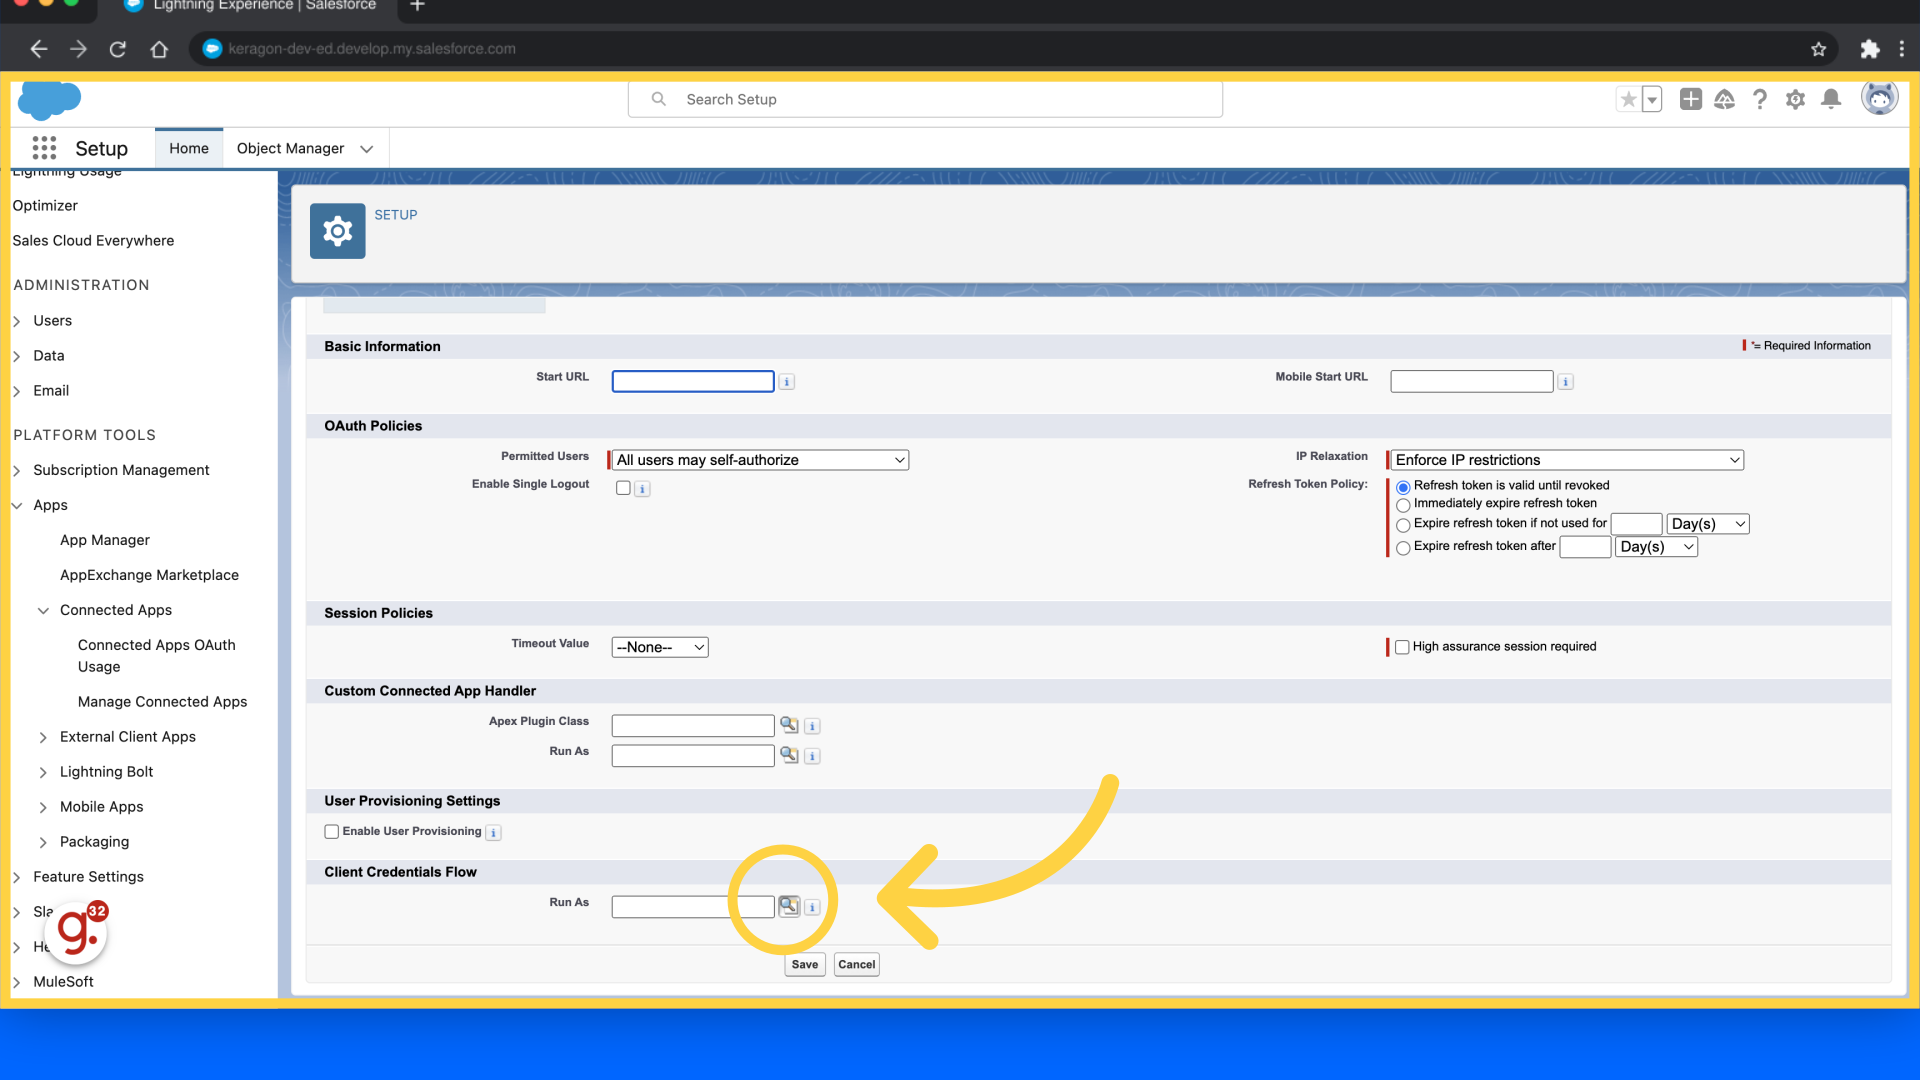Screen dimensions: 1920x1080
Task: Open the Help question mark icon
Action: (x=1760, y=99)
